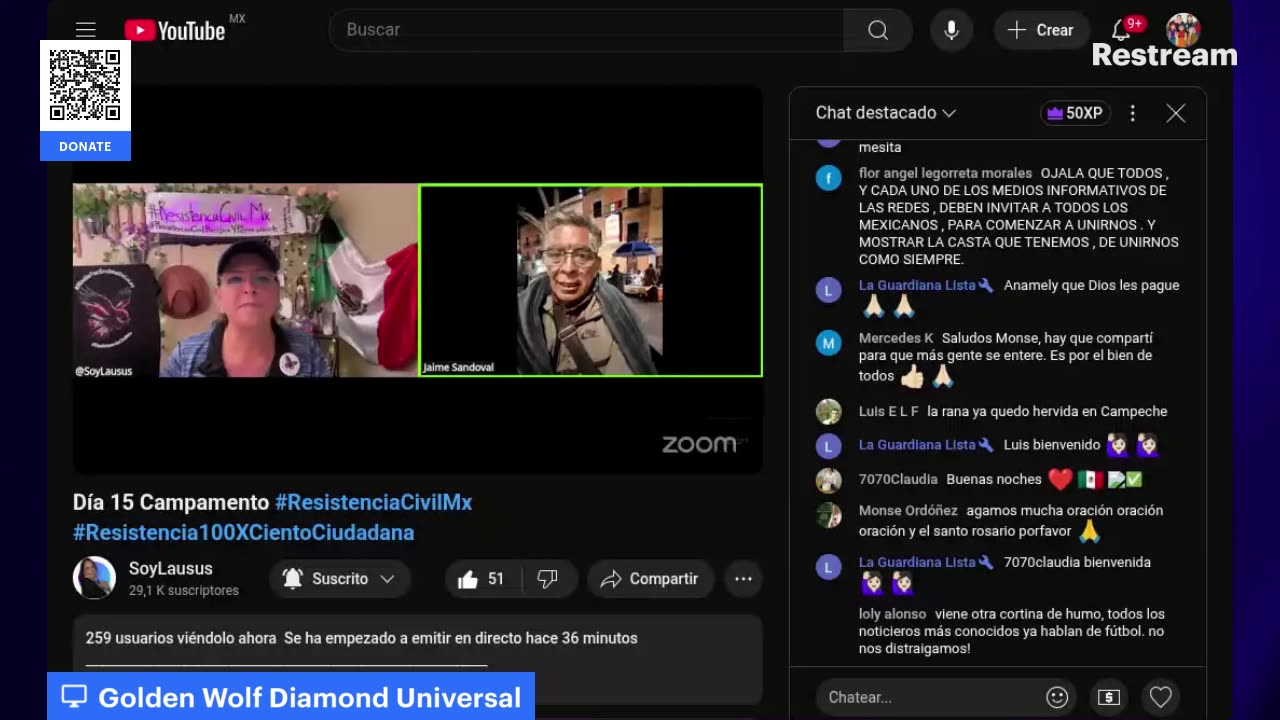Click Golden Wolf Diamond Universal banner

pyautogui.click(x=291, y=697)
